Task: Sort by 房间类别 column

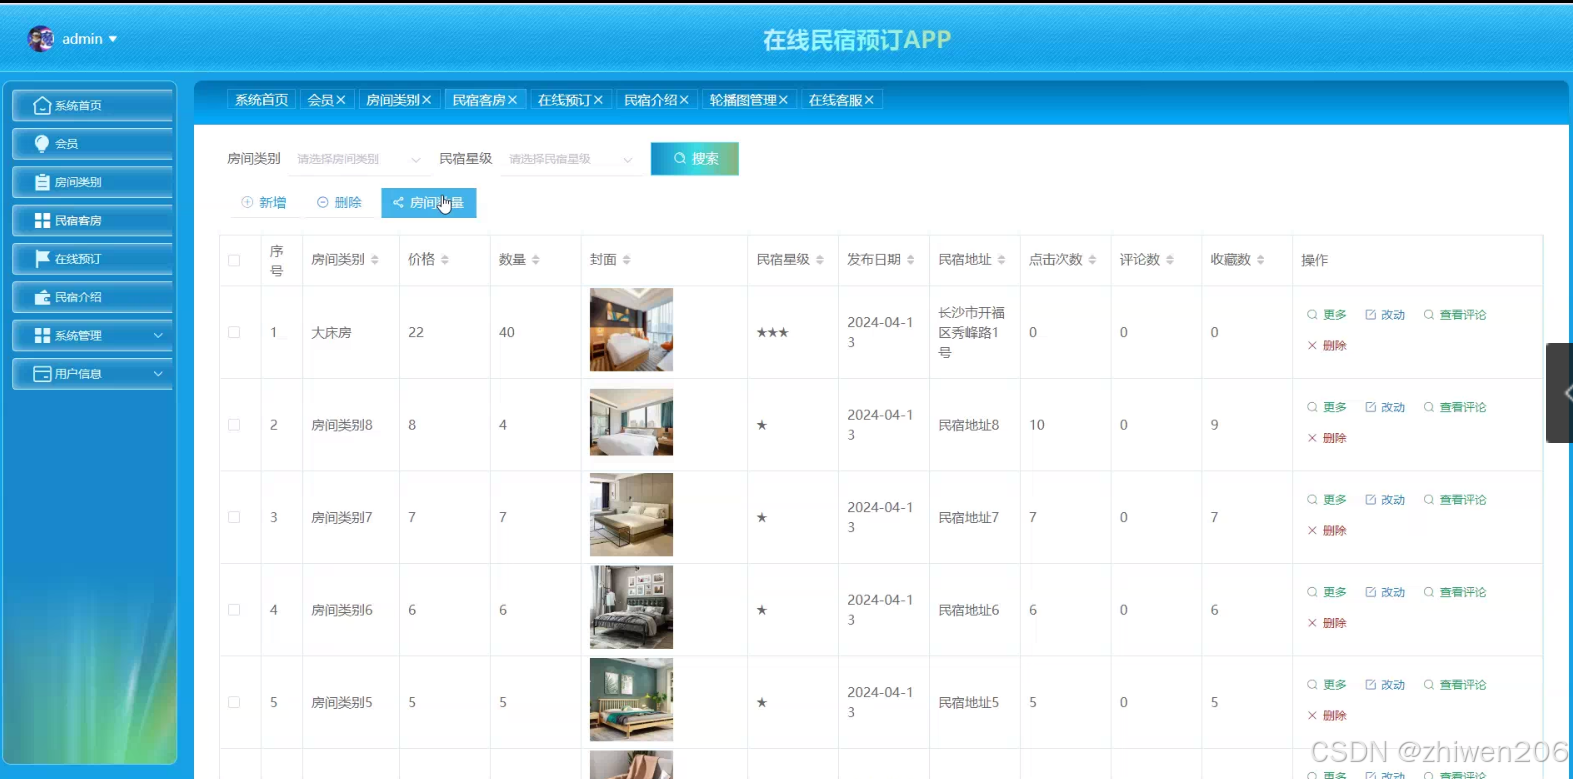Action: coord(375,260)
